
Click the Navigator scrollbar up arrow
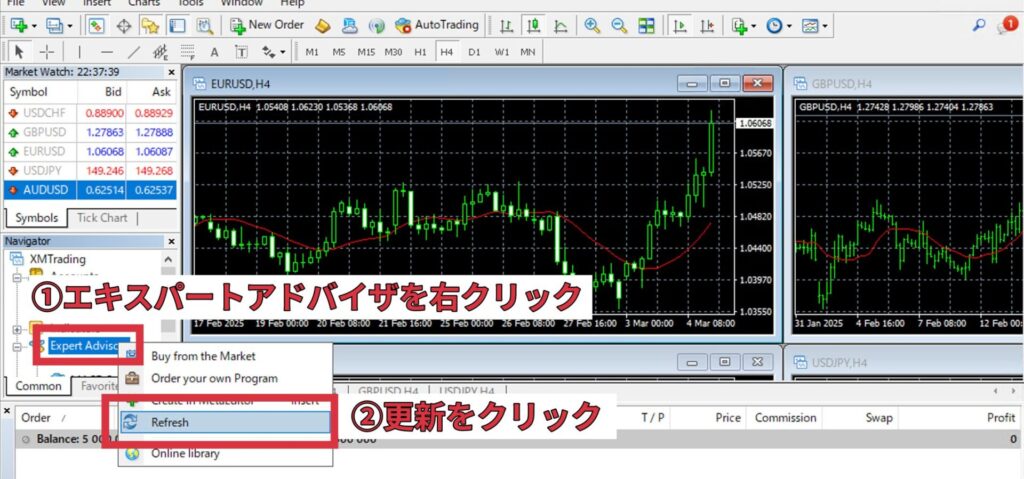[x=168, y=259]
